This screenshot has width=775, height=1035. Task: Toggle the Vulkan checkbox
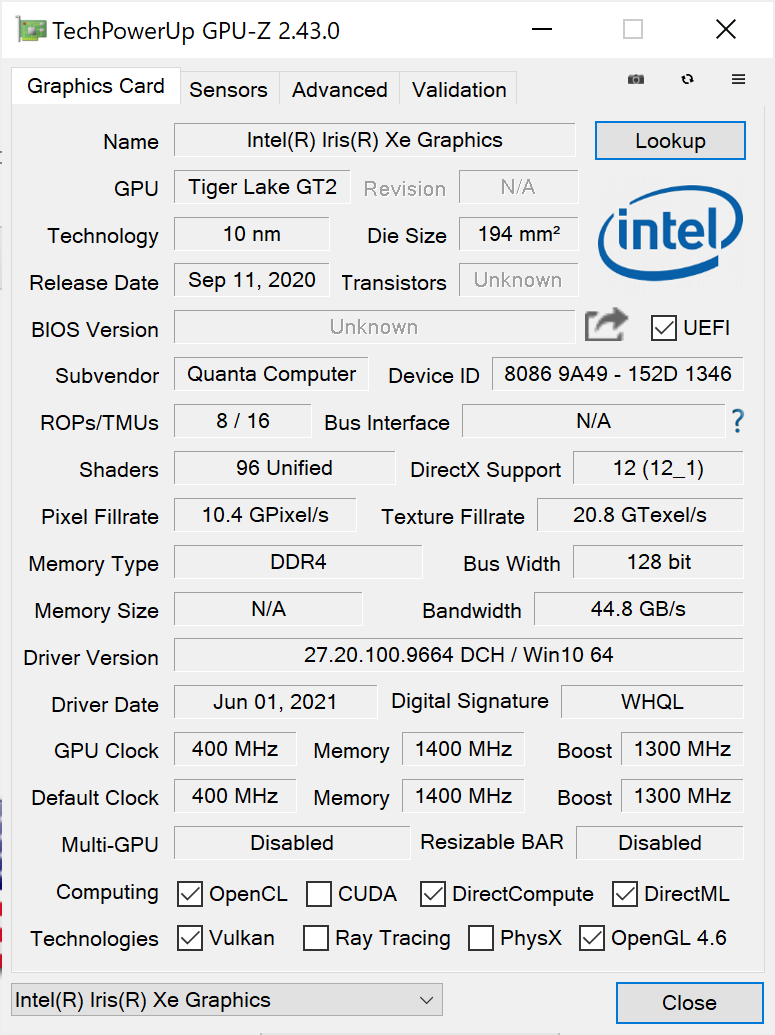click(190, 938)
